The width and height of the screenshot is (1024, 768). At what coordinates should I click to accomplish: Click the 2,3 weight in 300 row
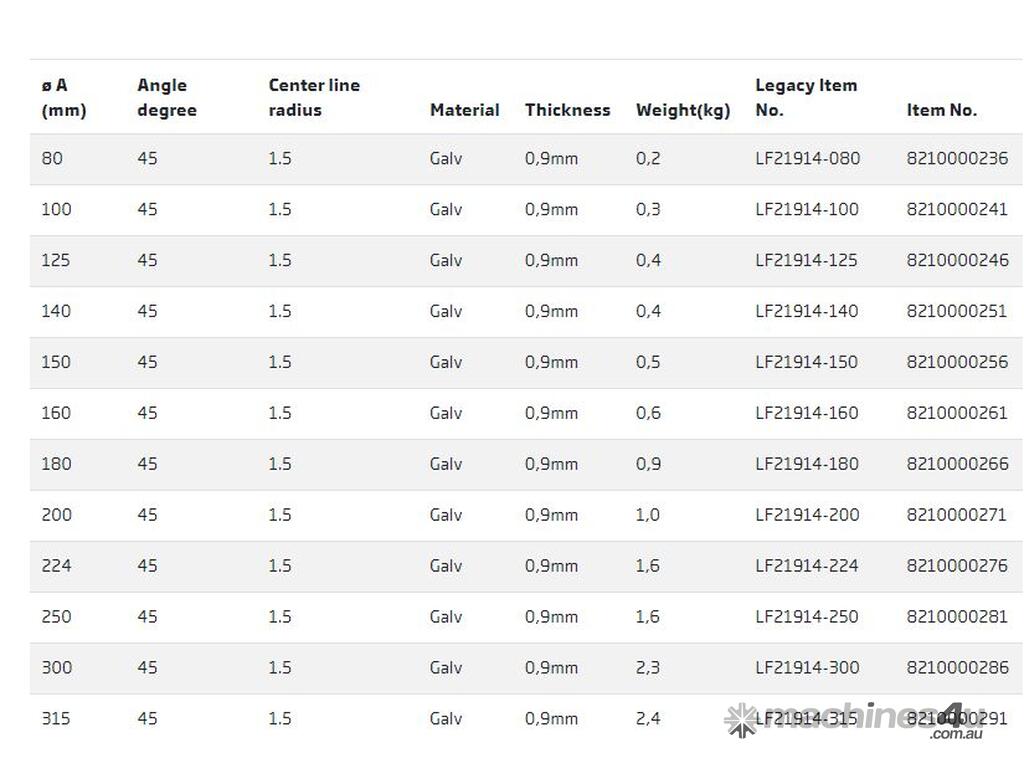(648, 668)
